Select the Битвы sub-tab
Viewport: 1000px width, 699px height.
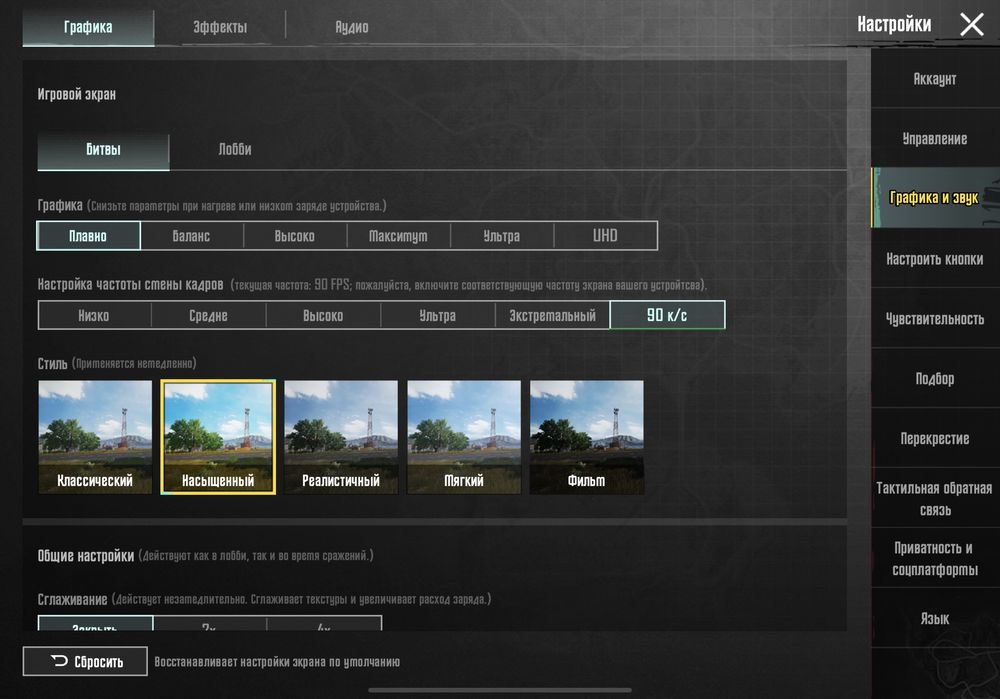[x=103, y=150]
